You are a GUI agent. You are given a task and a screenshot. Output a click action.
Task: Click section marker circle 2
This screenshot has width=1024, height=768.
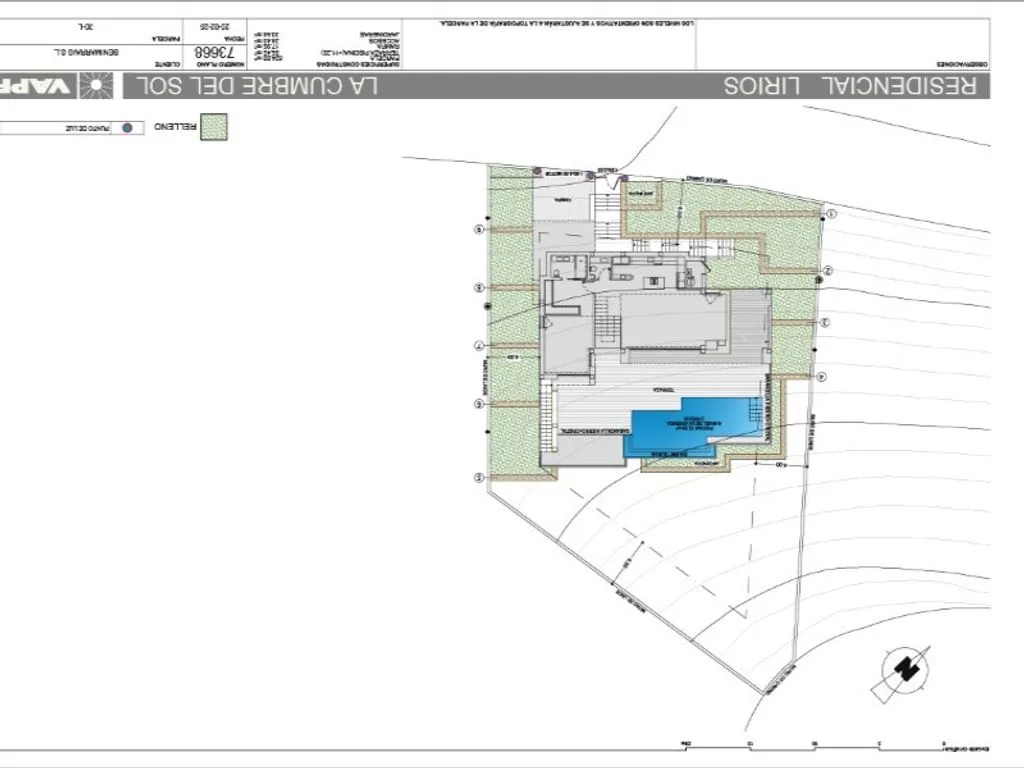tap(828, 270)
